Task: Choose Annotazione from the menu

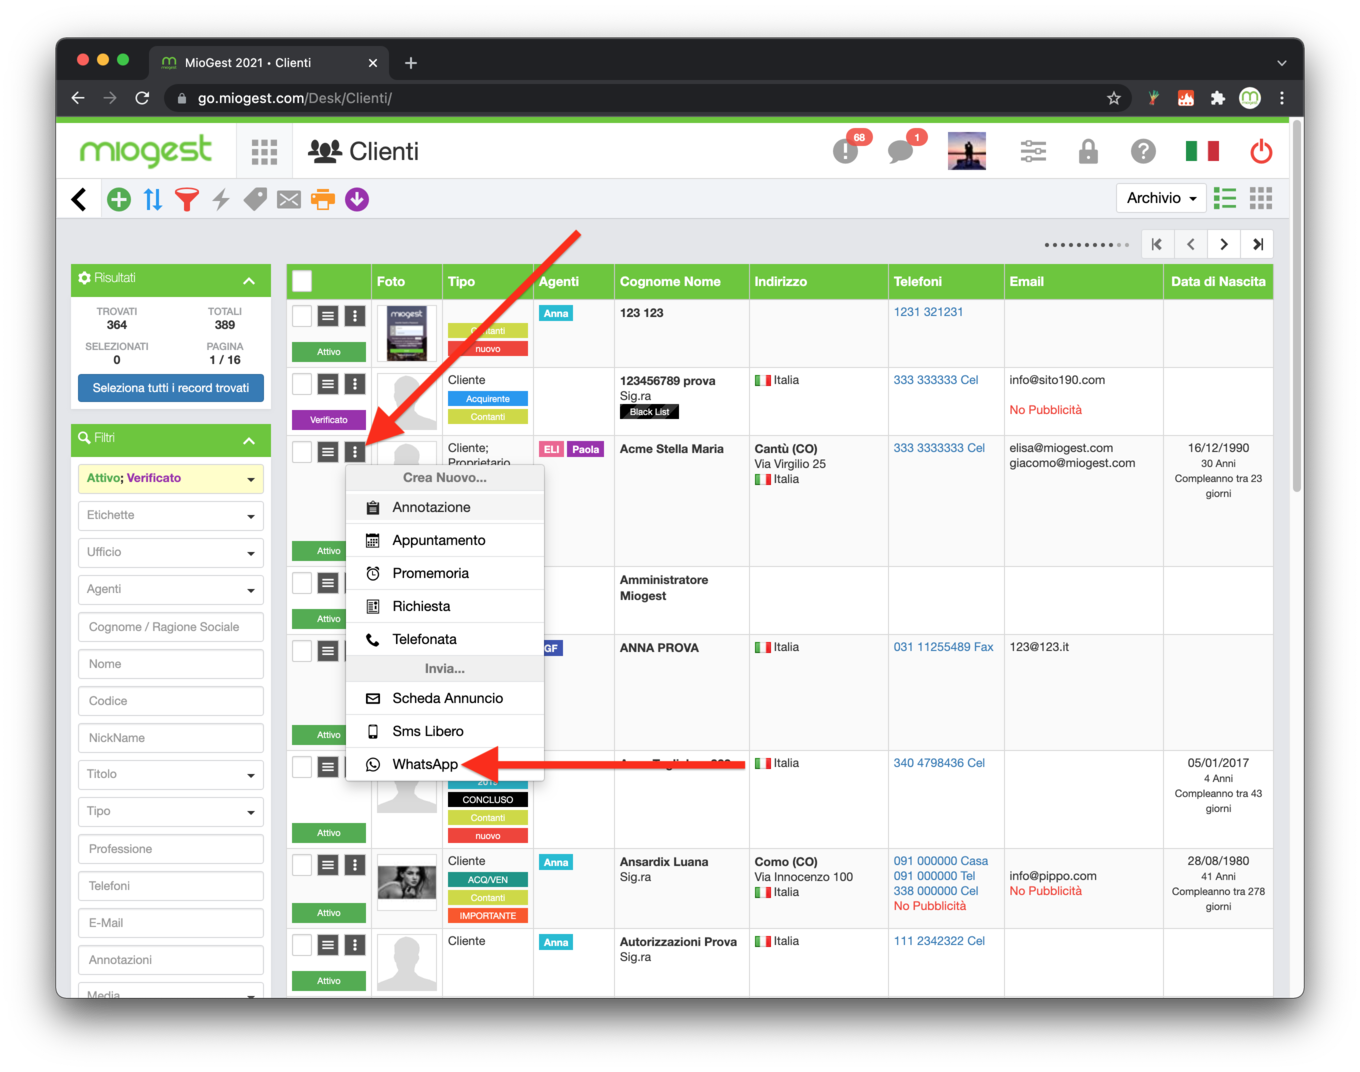Action: coord(445,507)
